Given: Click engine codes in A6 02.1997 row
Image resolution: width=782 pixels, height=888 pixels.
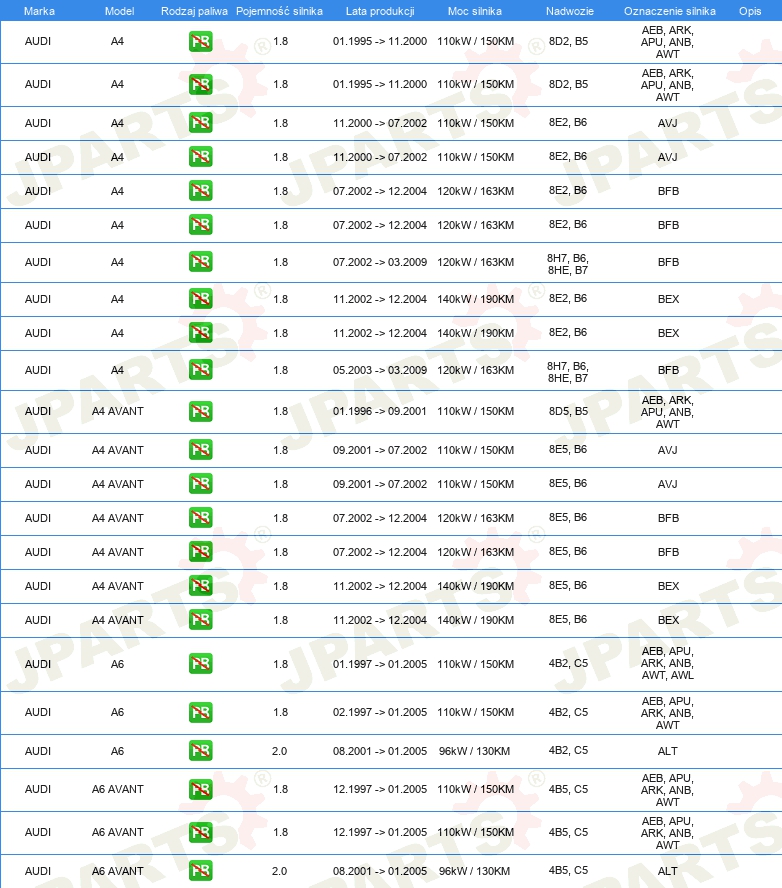Looking at the screenshot, I should point(668,712).
